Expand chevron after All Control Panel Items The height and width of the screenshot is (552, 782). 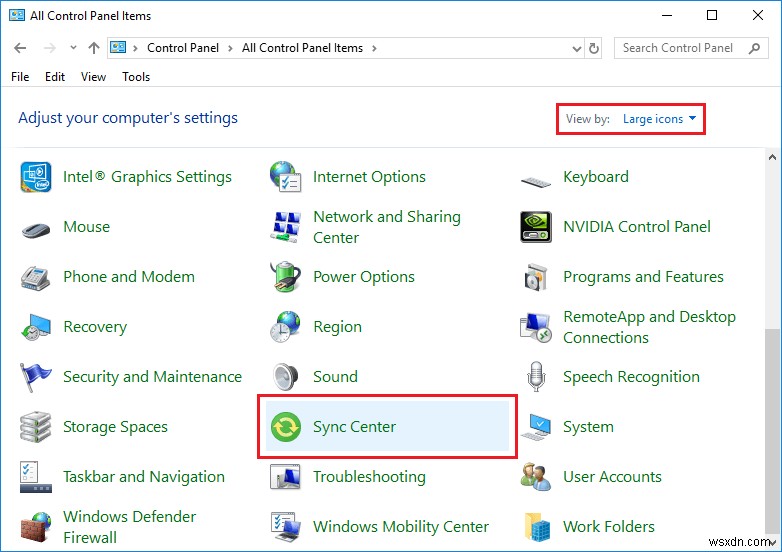374,48
